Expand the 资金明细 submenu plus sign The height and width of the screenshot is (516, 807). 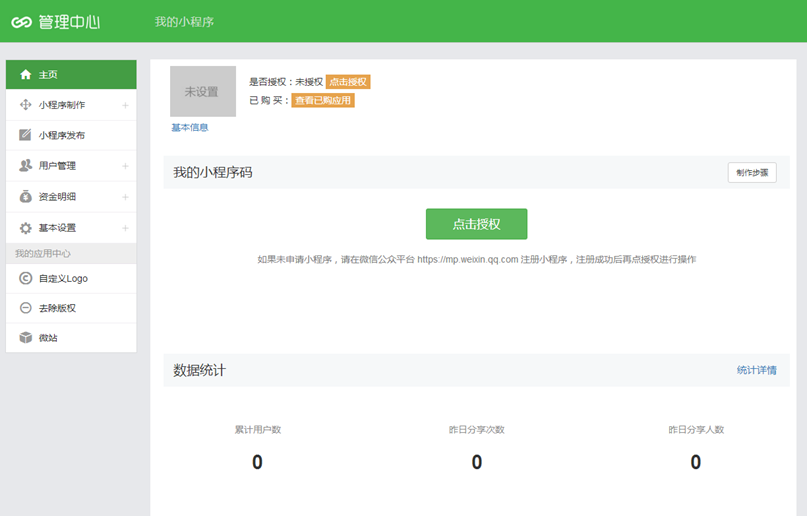point(125,197)
